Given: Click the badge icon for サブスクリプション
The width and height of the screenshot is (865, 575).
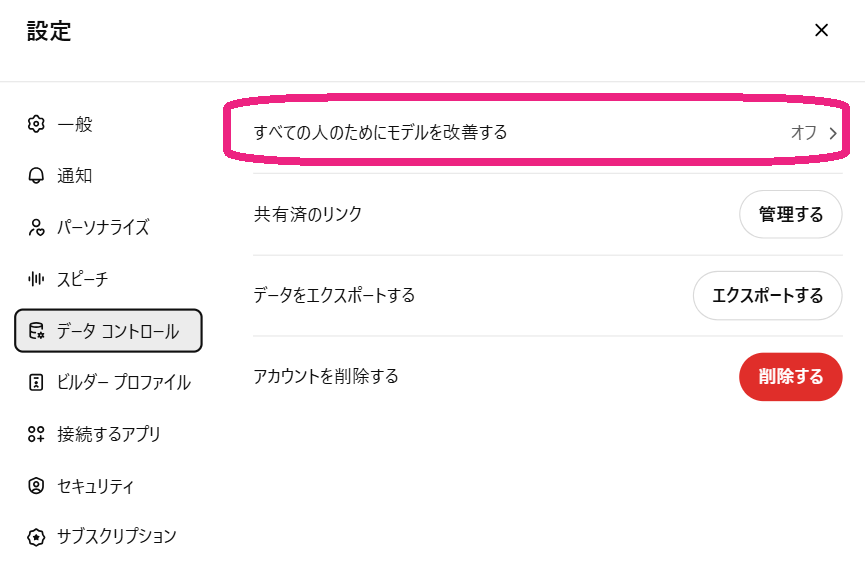Looking at the screenshot, I should 36,537.
